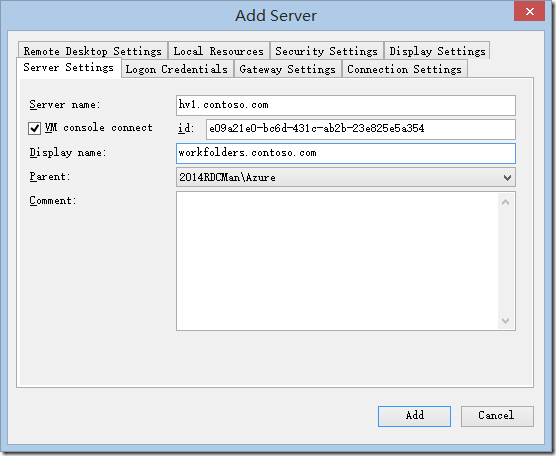Click the Server name label
Image resolution: width=556 pixels, height=456 pixels.
tap(65, 105)
